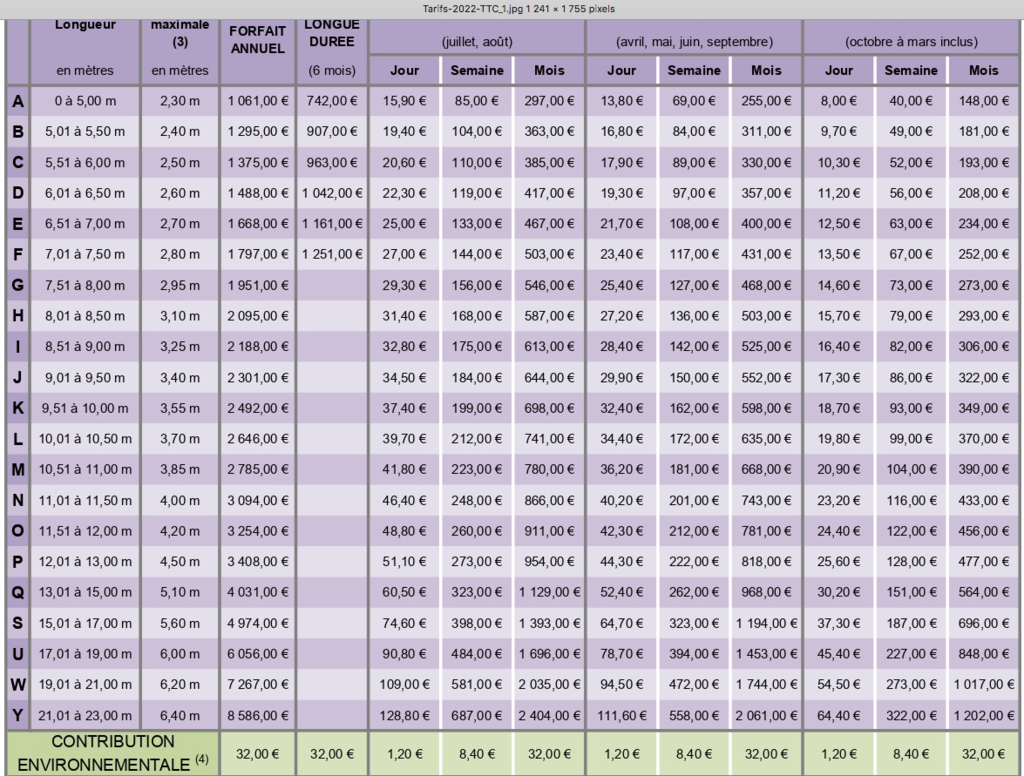Viewport: 1024px width, 776px height.
Task: Click the 148,00 € winter monthly cell
Action: coord(984,101)
